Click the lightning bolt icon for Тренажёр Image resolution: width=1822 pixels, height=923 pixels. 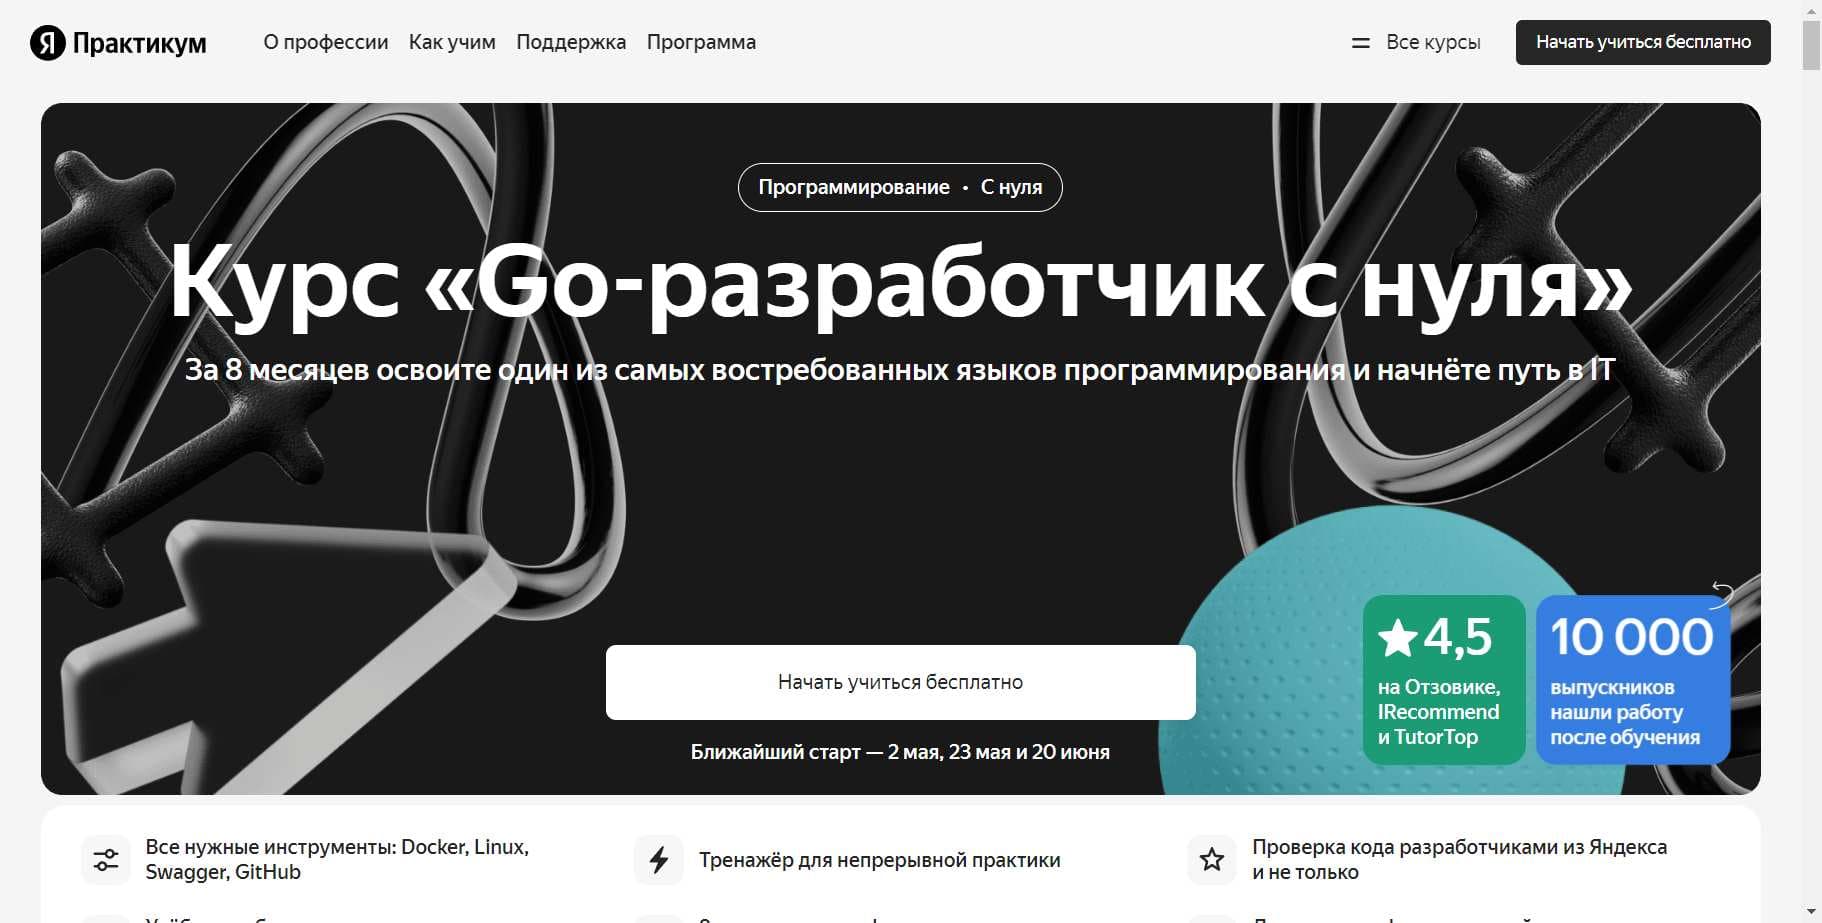659,859
